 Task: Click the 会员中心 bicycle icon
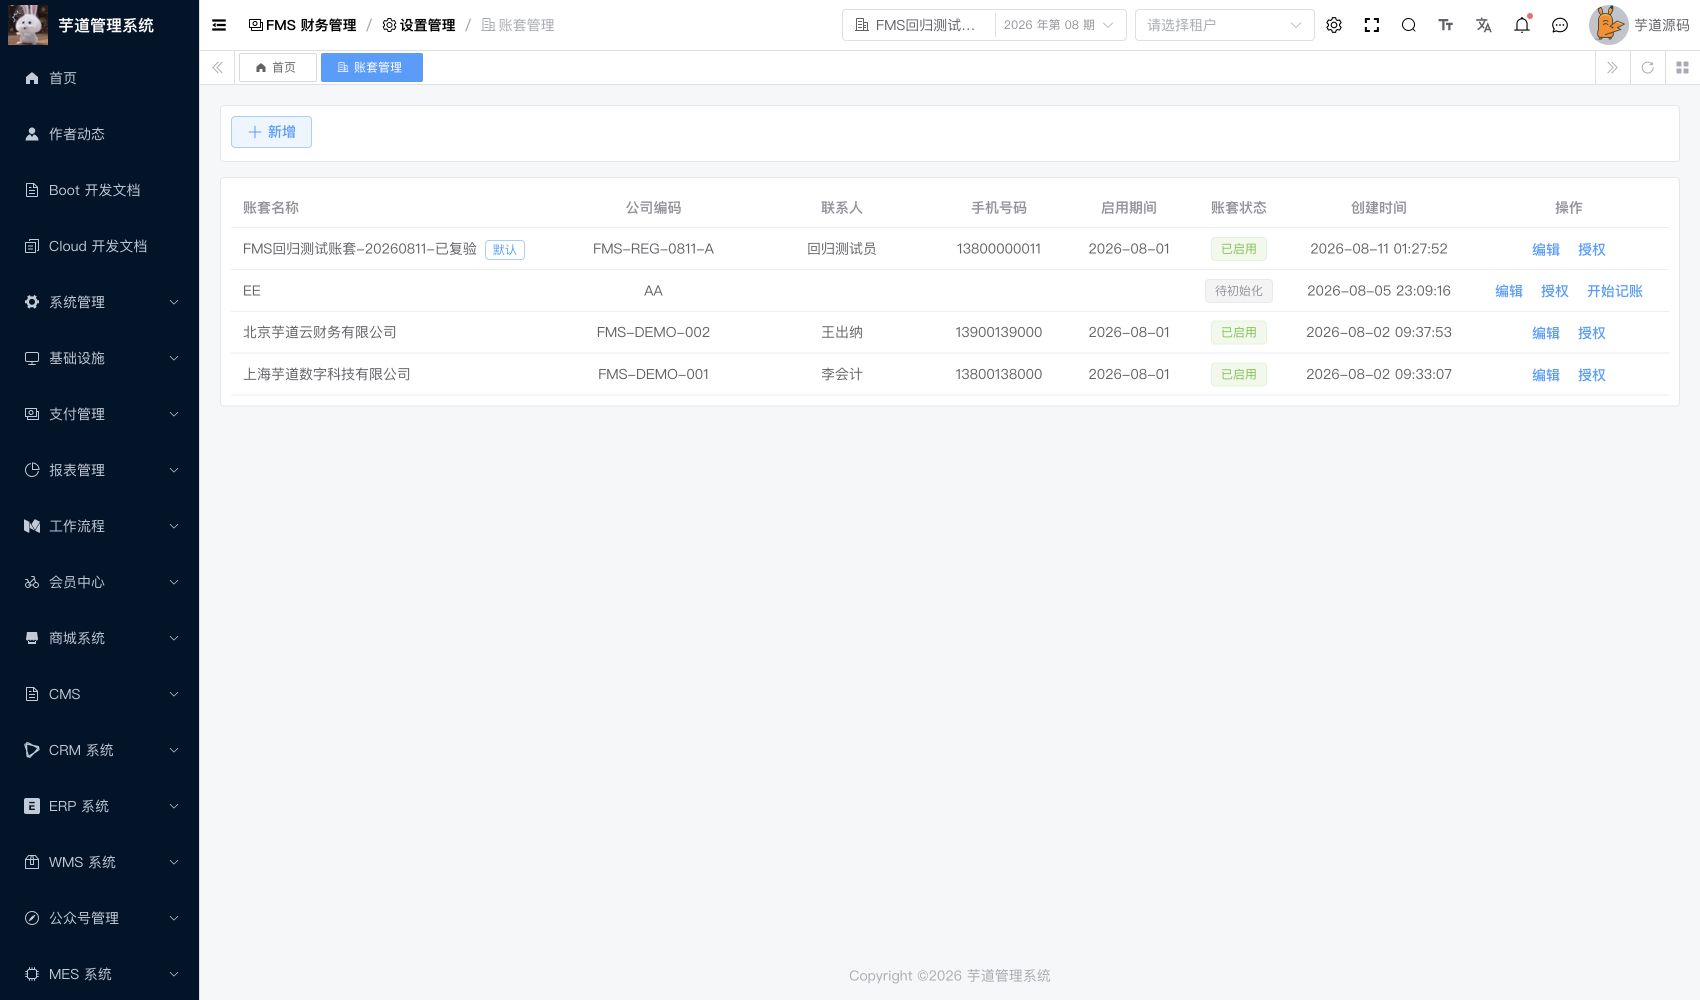[x=32, y=582]
